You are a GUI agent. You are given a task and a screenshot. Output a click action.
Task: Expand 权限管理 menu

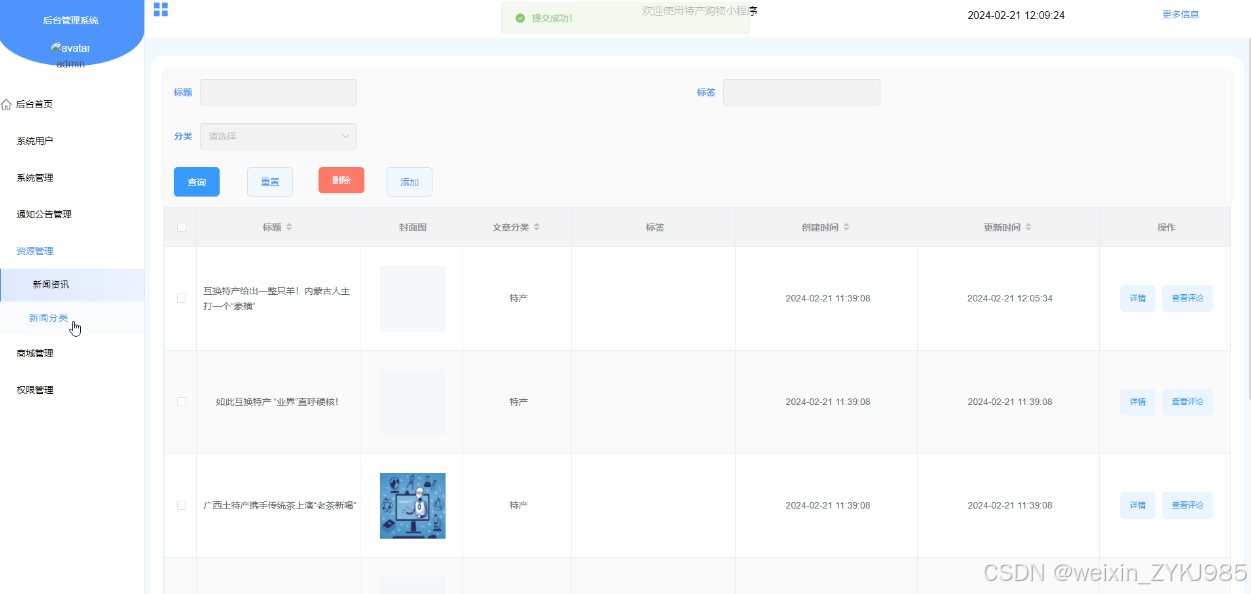pos(72,390)
